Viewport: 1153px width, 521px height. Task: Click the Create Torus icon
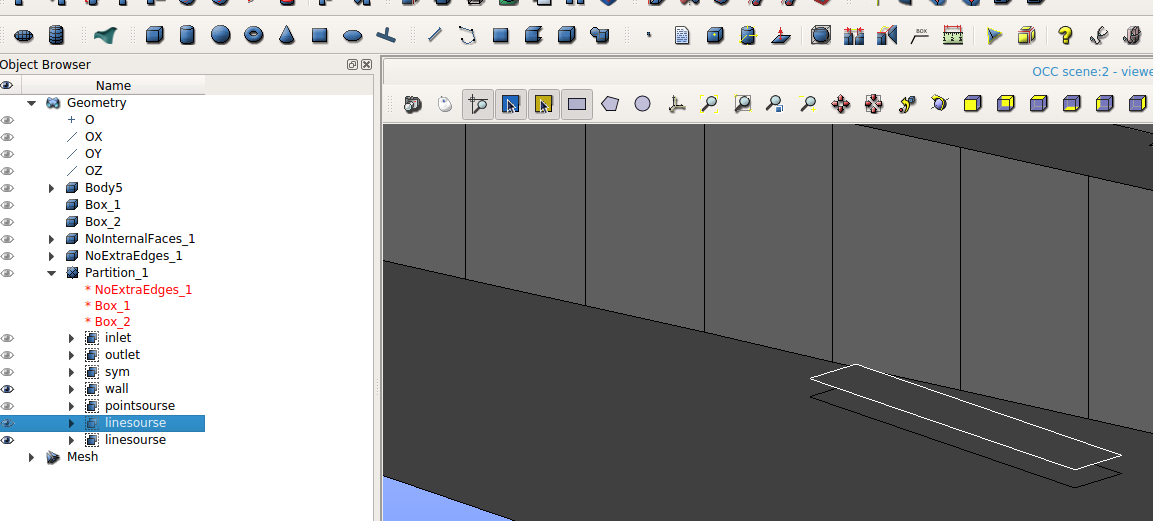[254, 36]
